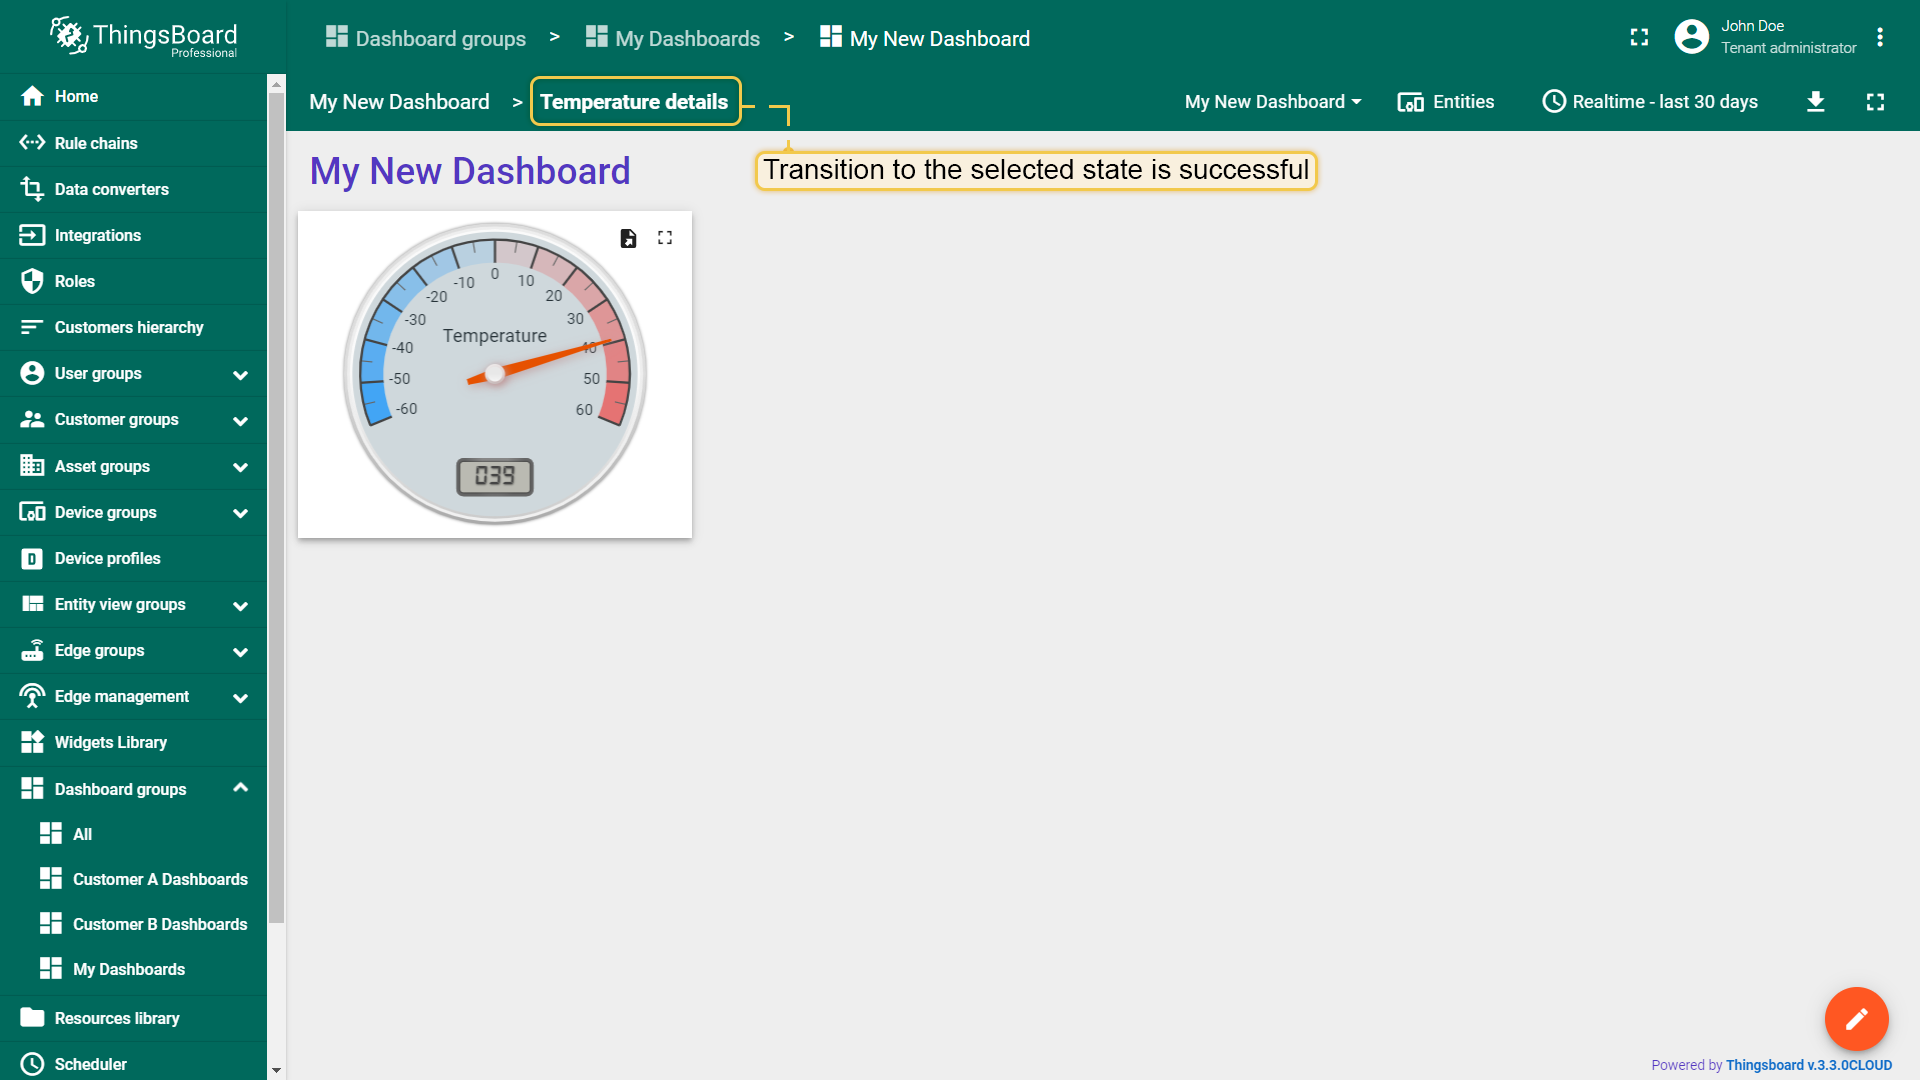This screenshot has height=1080, width=1920.
Task: Click the Entity view groups icon
Action: (32, 604)
